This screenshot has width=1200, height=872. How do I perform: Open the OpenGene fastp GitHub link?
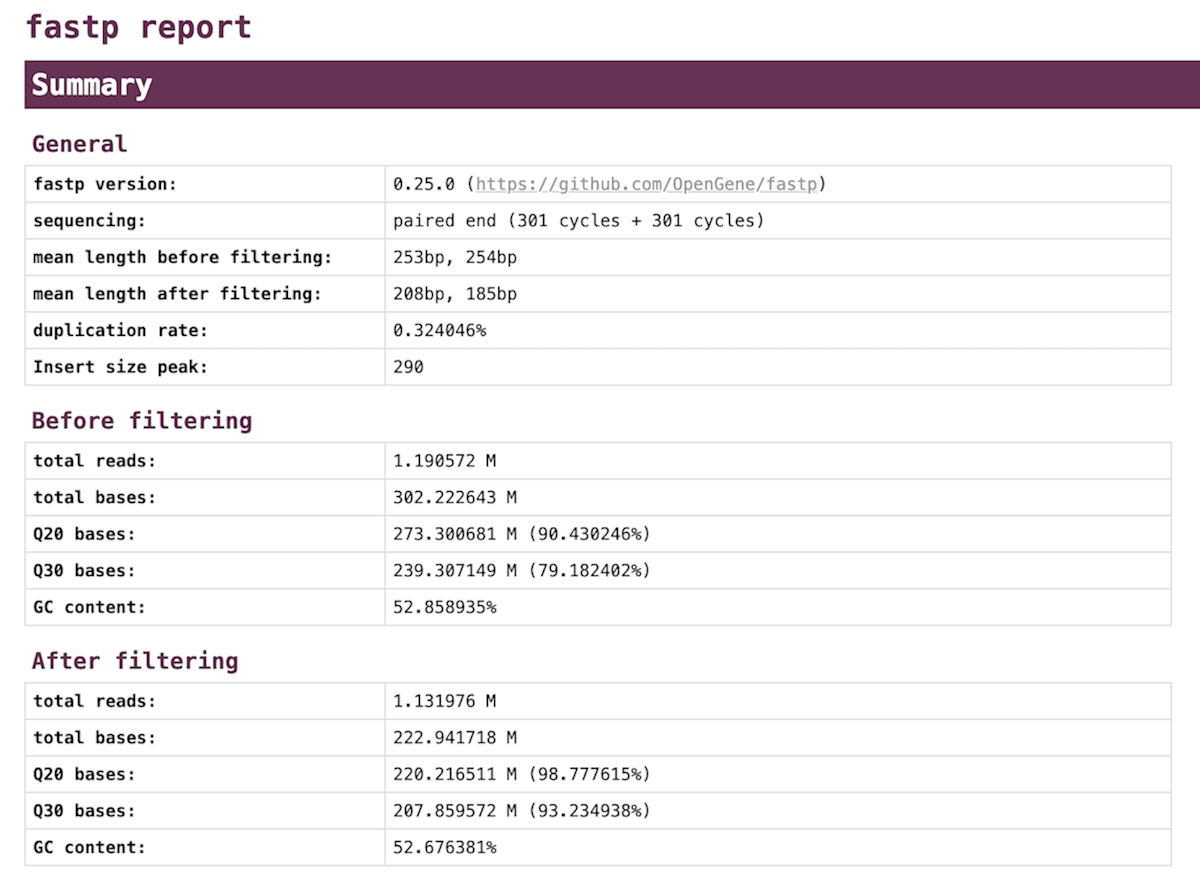647,184
